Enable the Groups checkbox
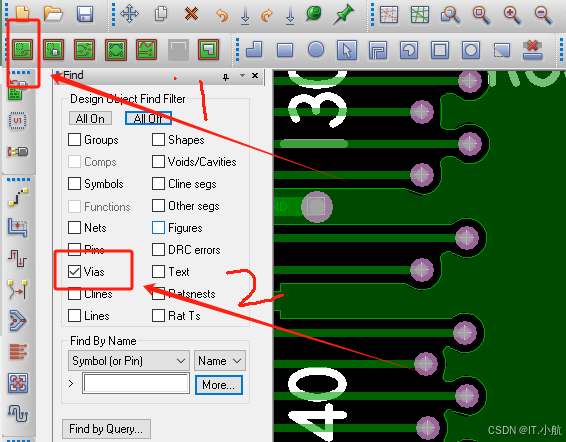This screenshot has width=566, height=442. point(74,140)
